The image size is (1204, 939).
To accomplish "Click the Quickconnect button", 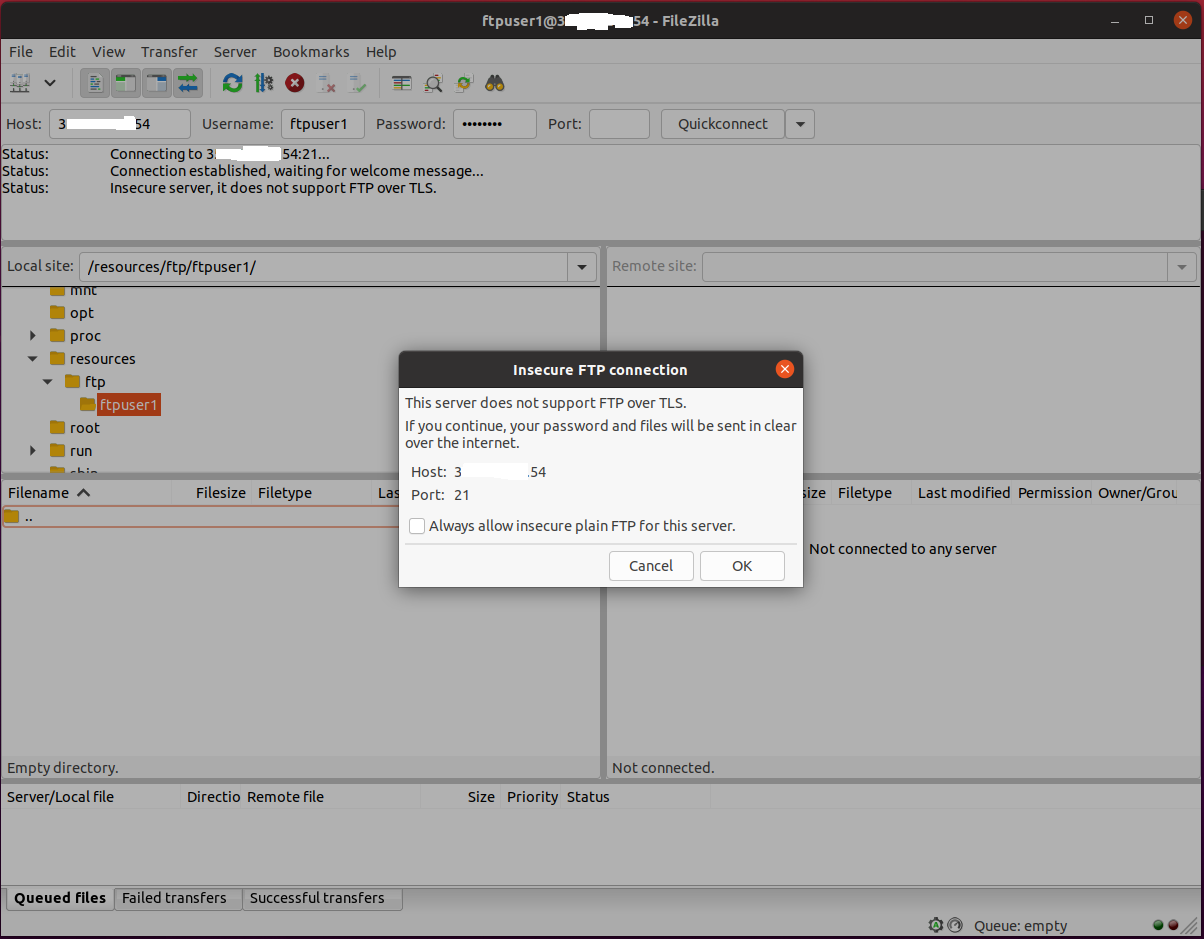I will pos(723,124).
